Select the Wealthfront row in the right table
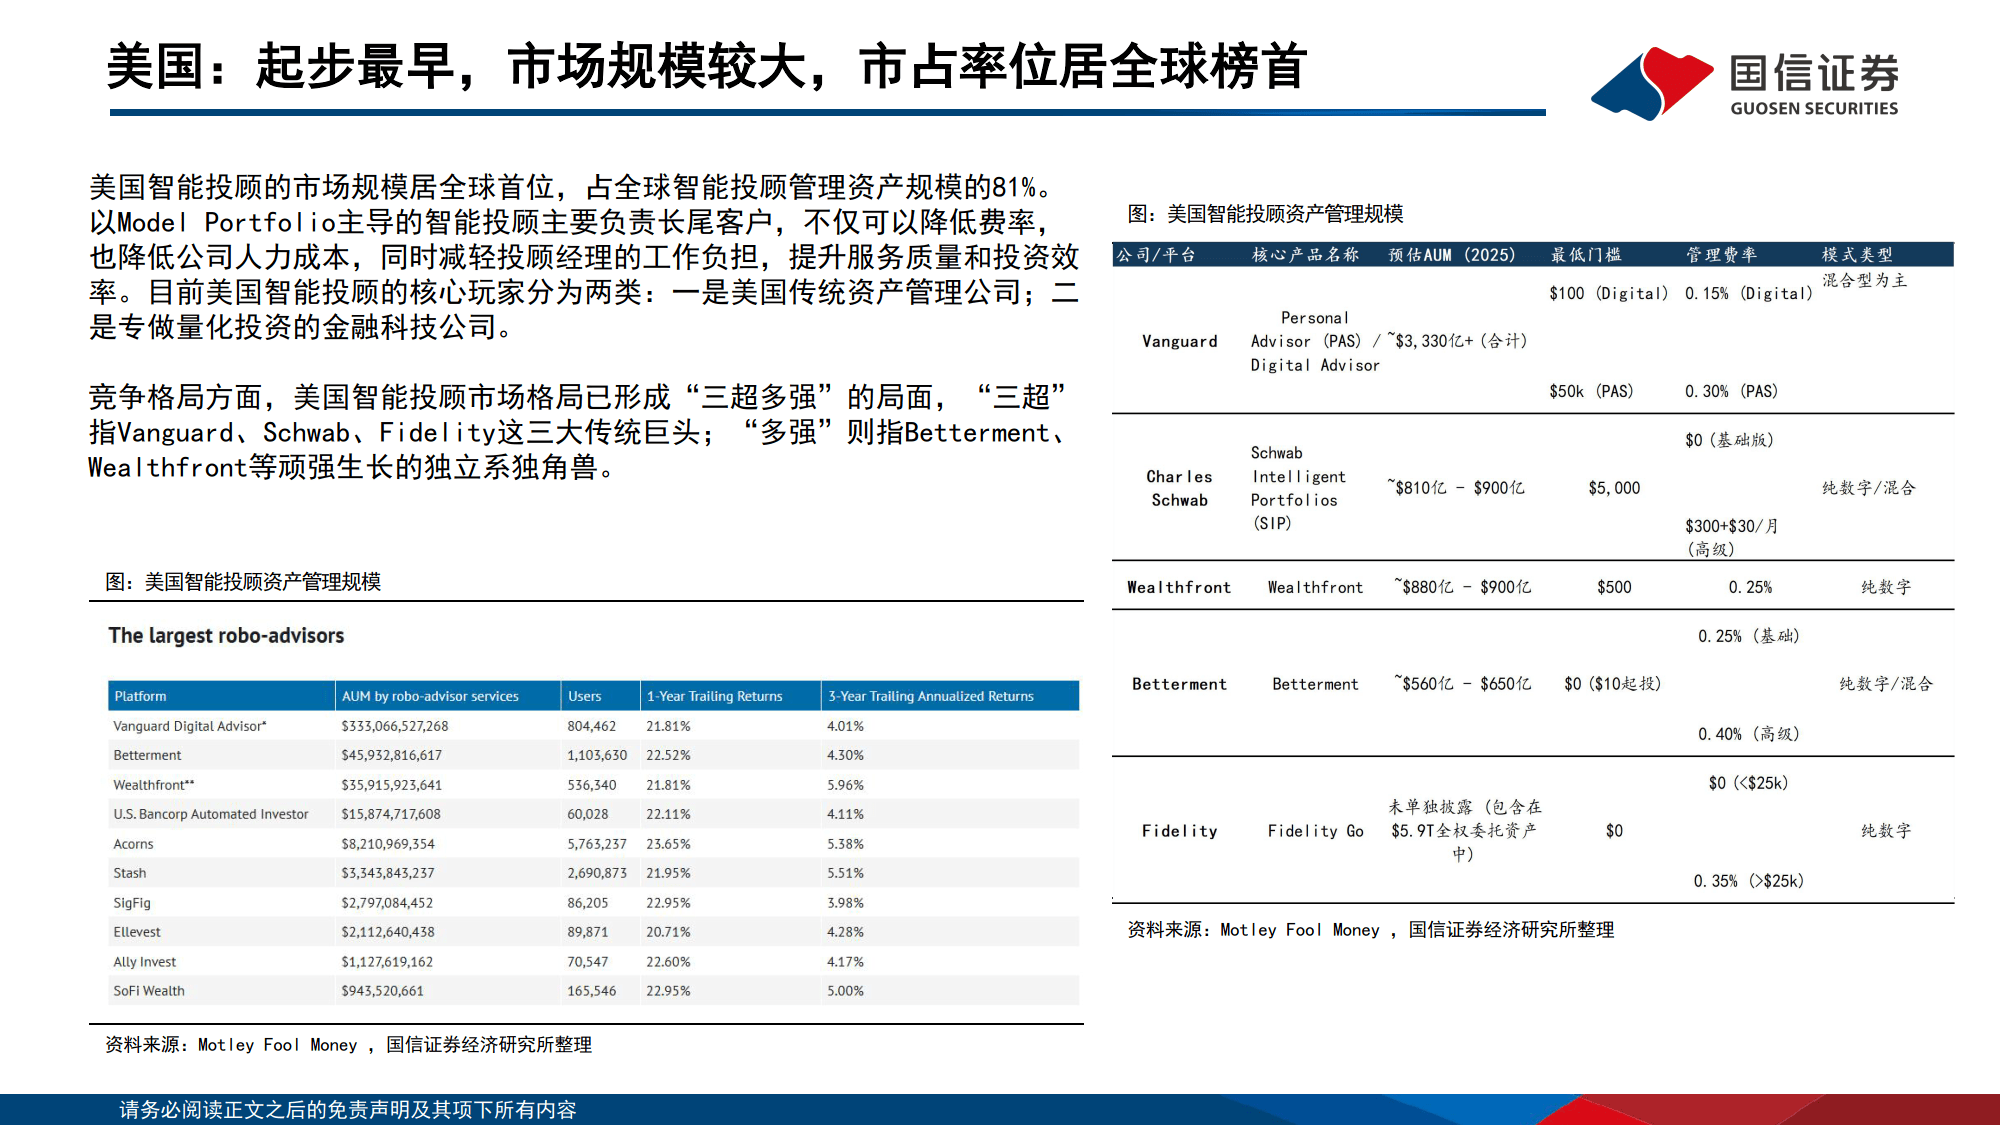Image resolution: width=2000 pixels, height=1125 pixels. click(x=1178, y=587)
